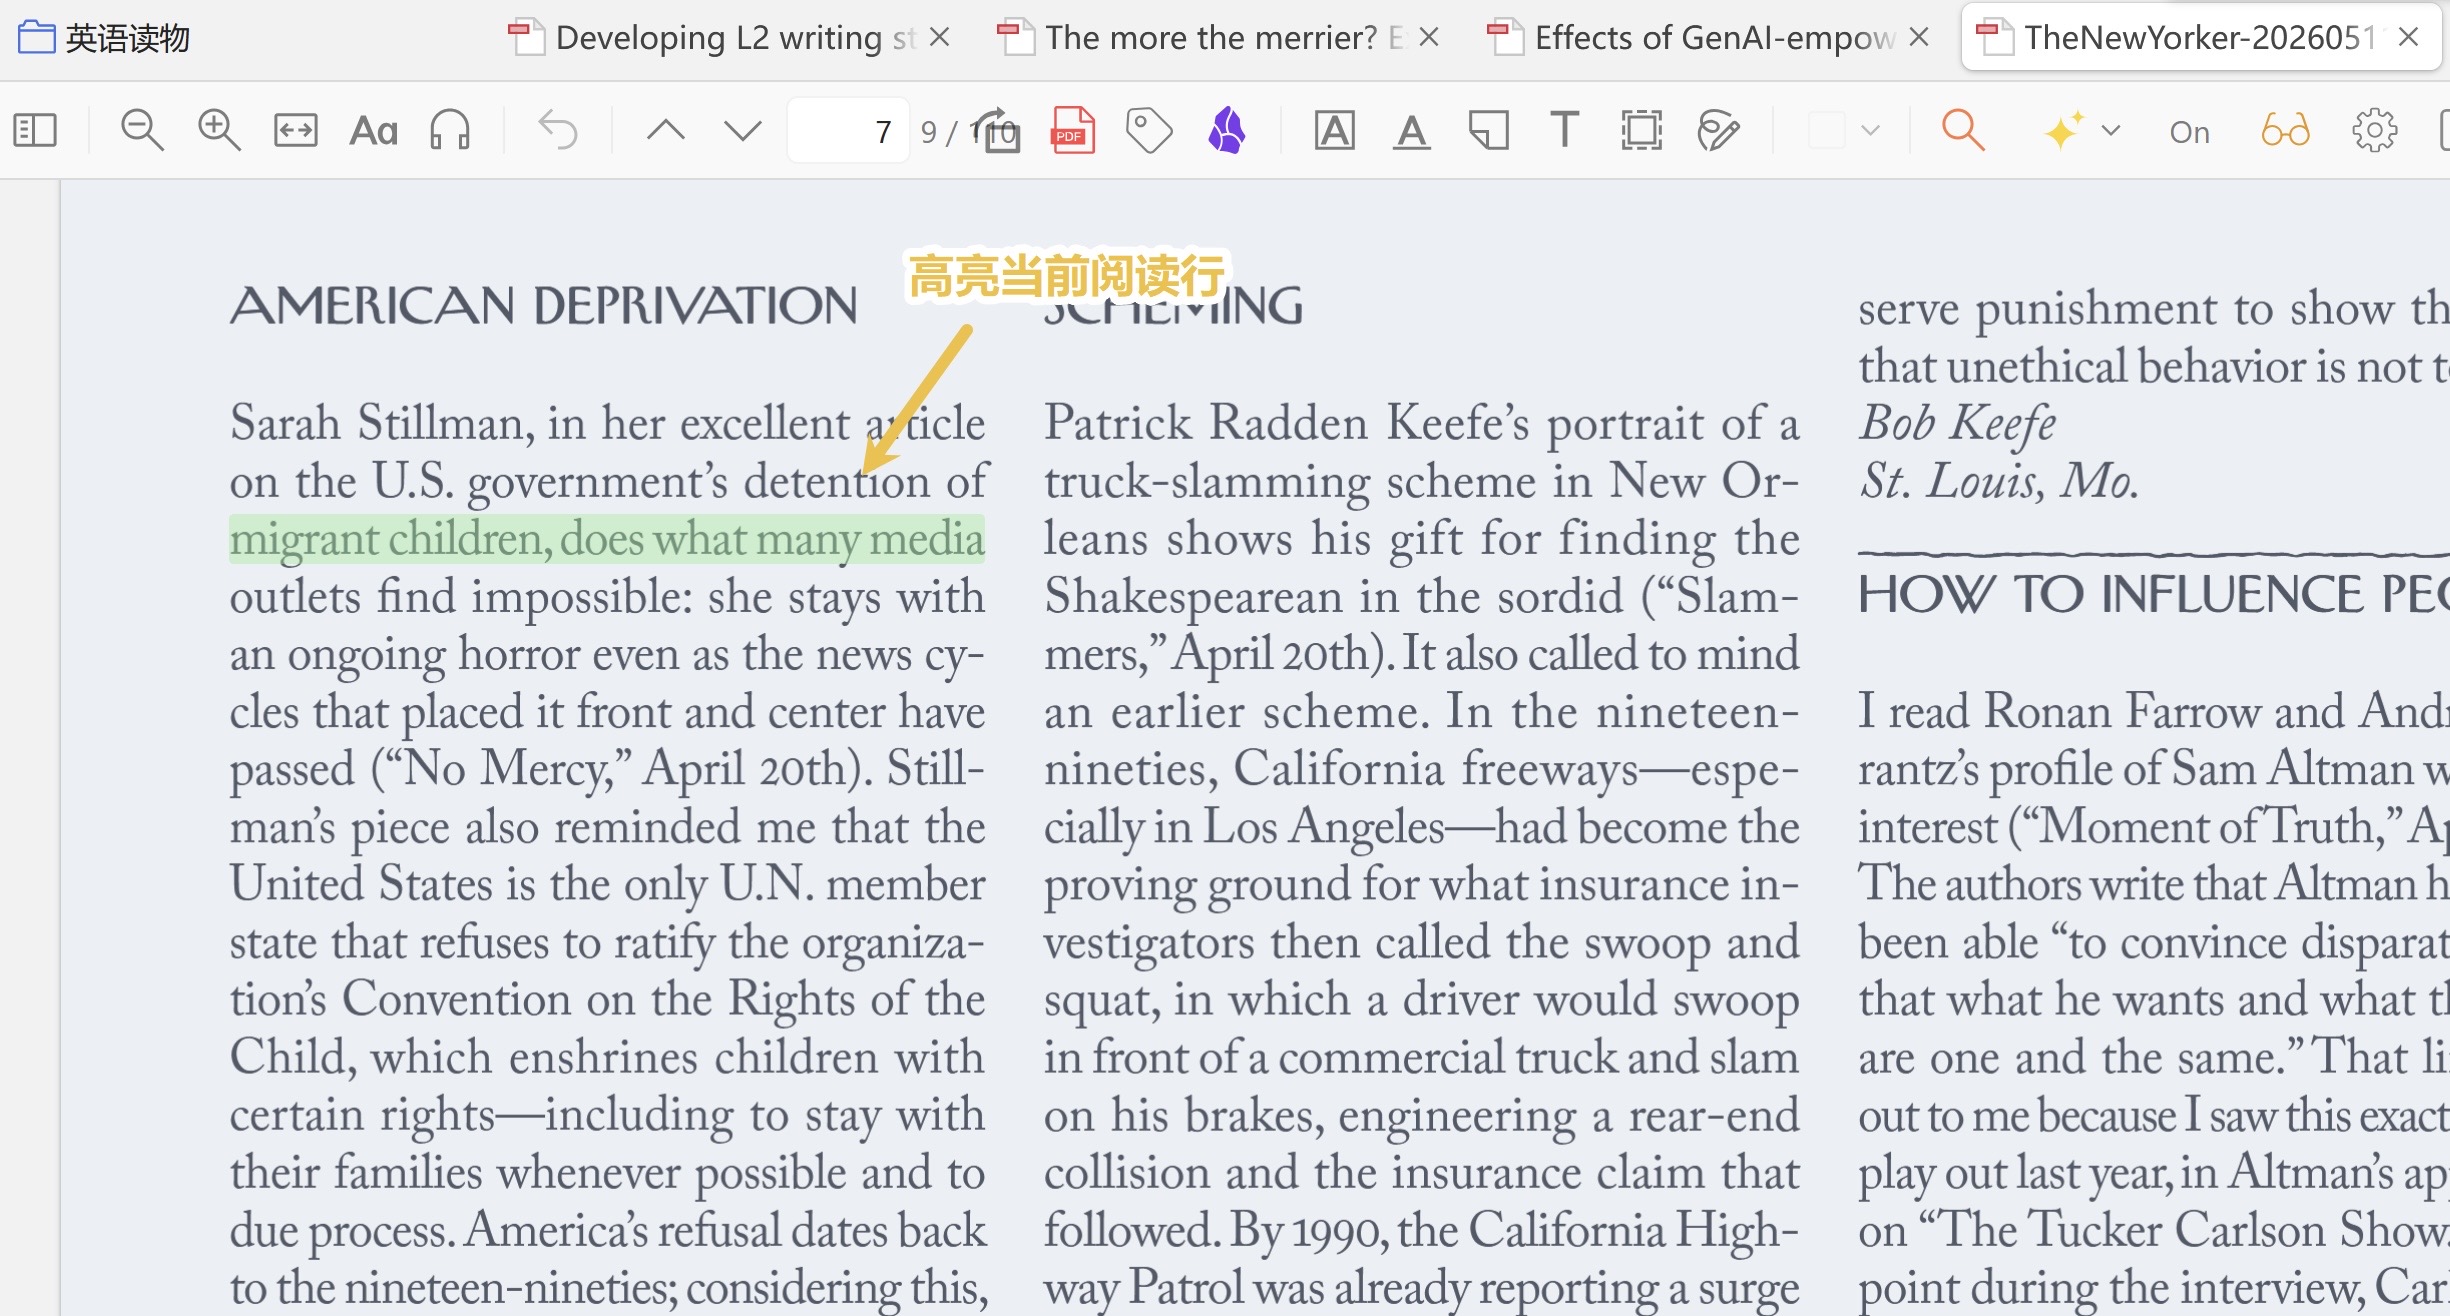Click the annotation color swatch
Screen dimensions: 2450x1316
point(1826,130)
